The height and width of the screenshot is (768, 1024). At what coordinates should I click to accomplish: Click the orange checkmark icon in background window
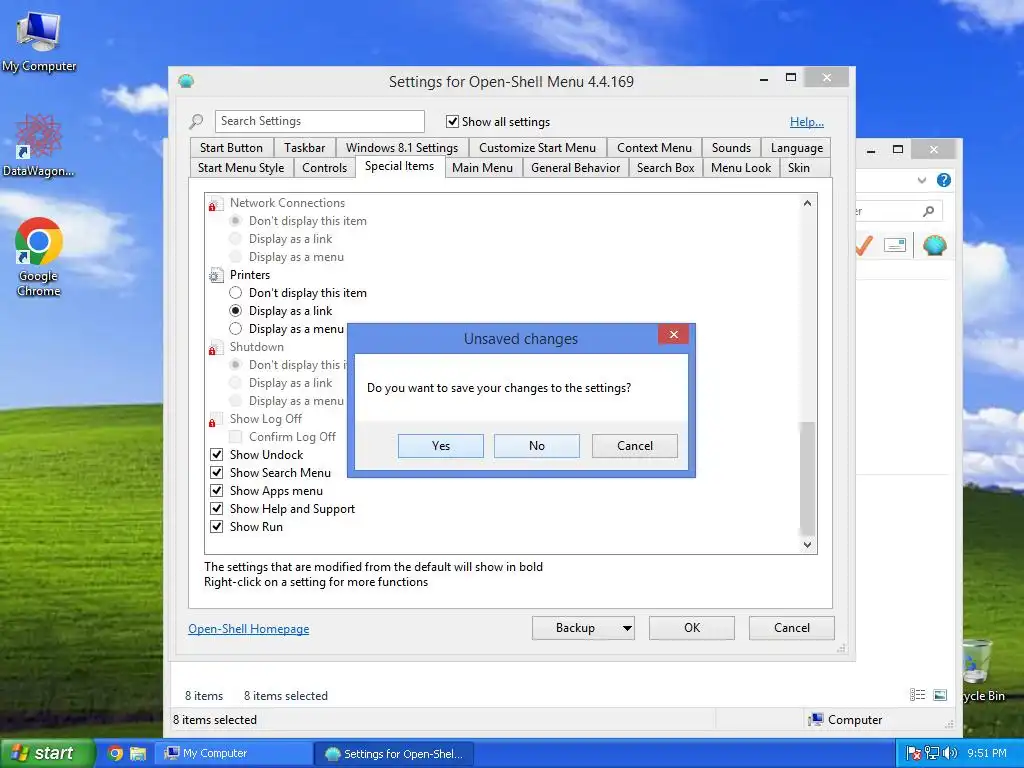864,246
